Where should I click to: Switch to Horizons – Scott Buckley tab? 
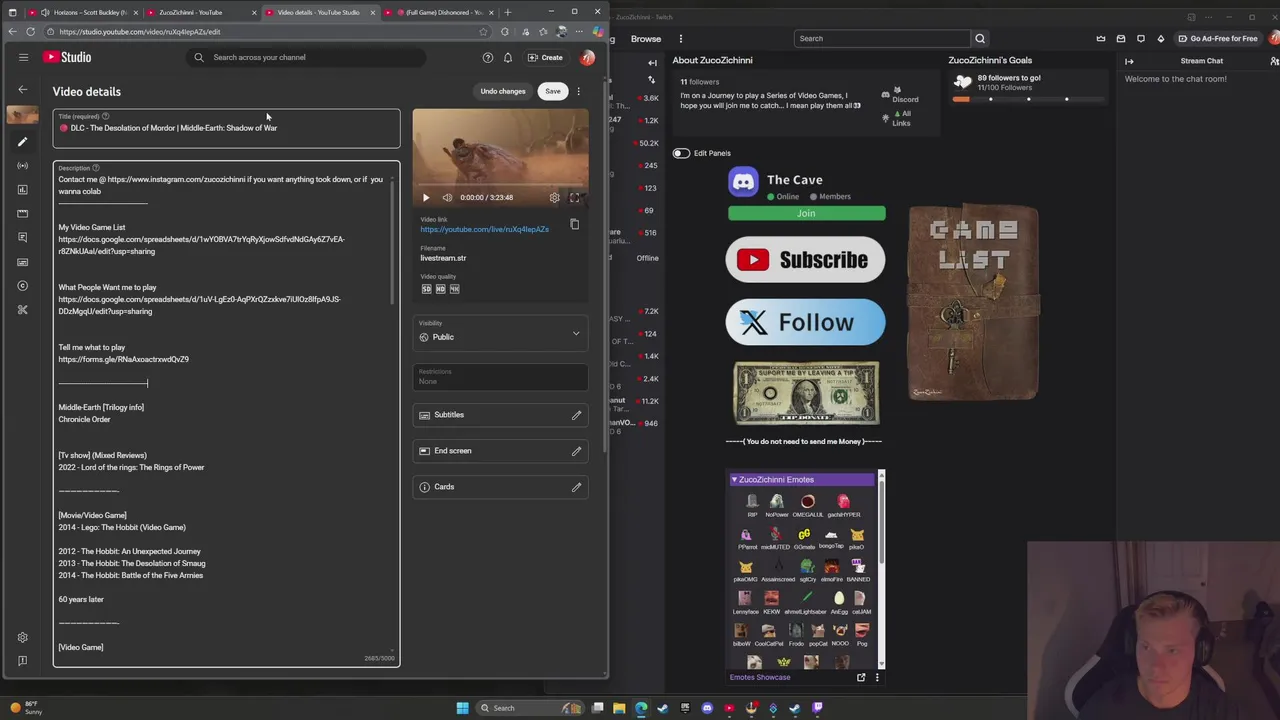tap(82, 12)
